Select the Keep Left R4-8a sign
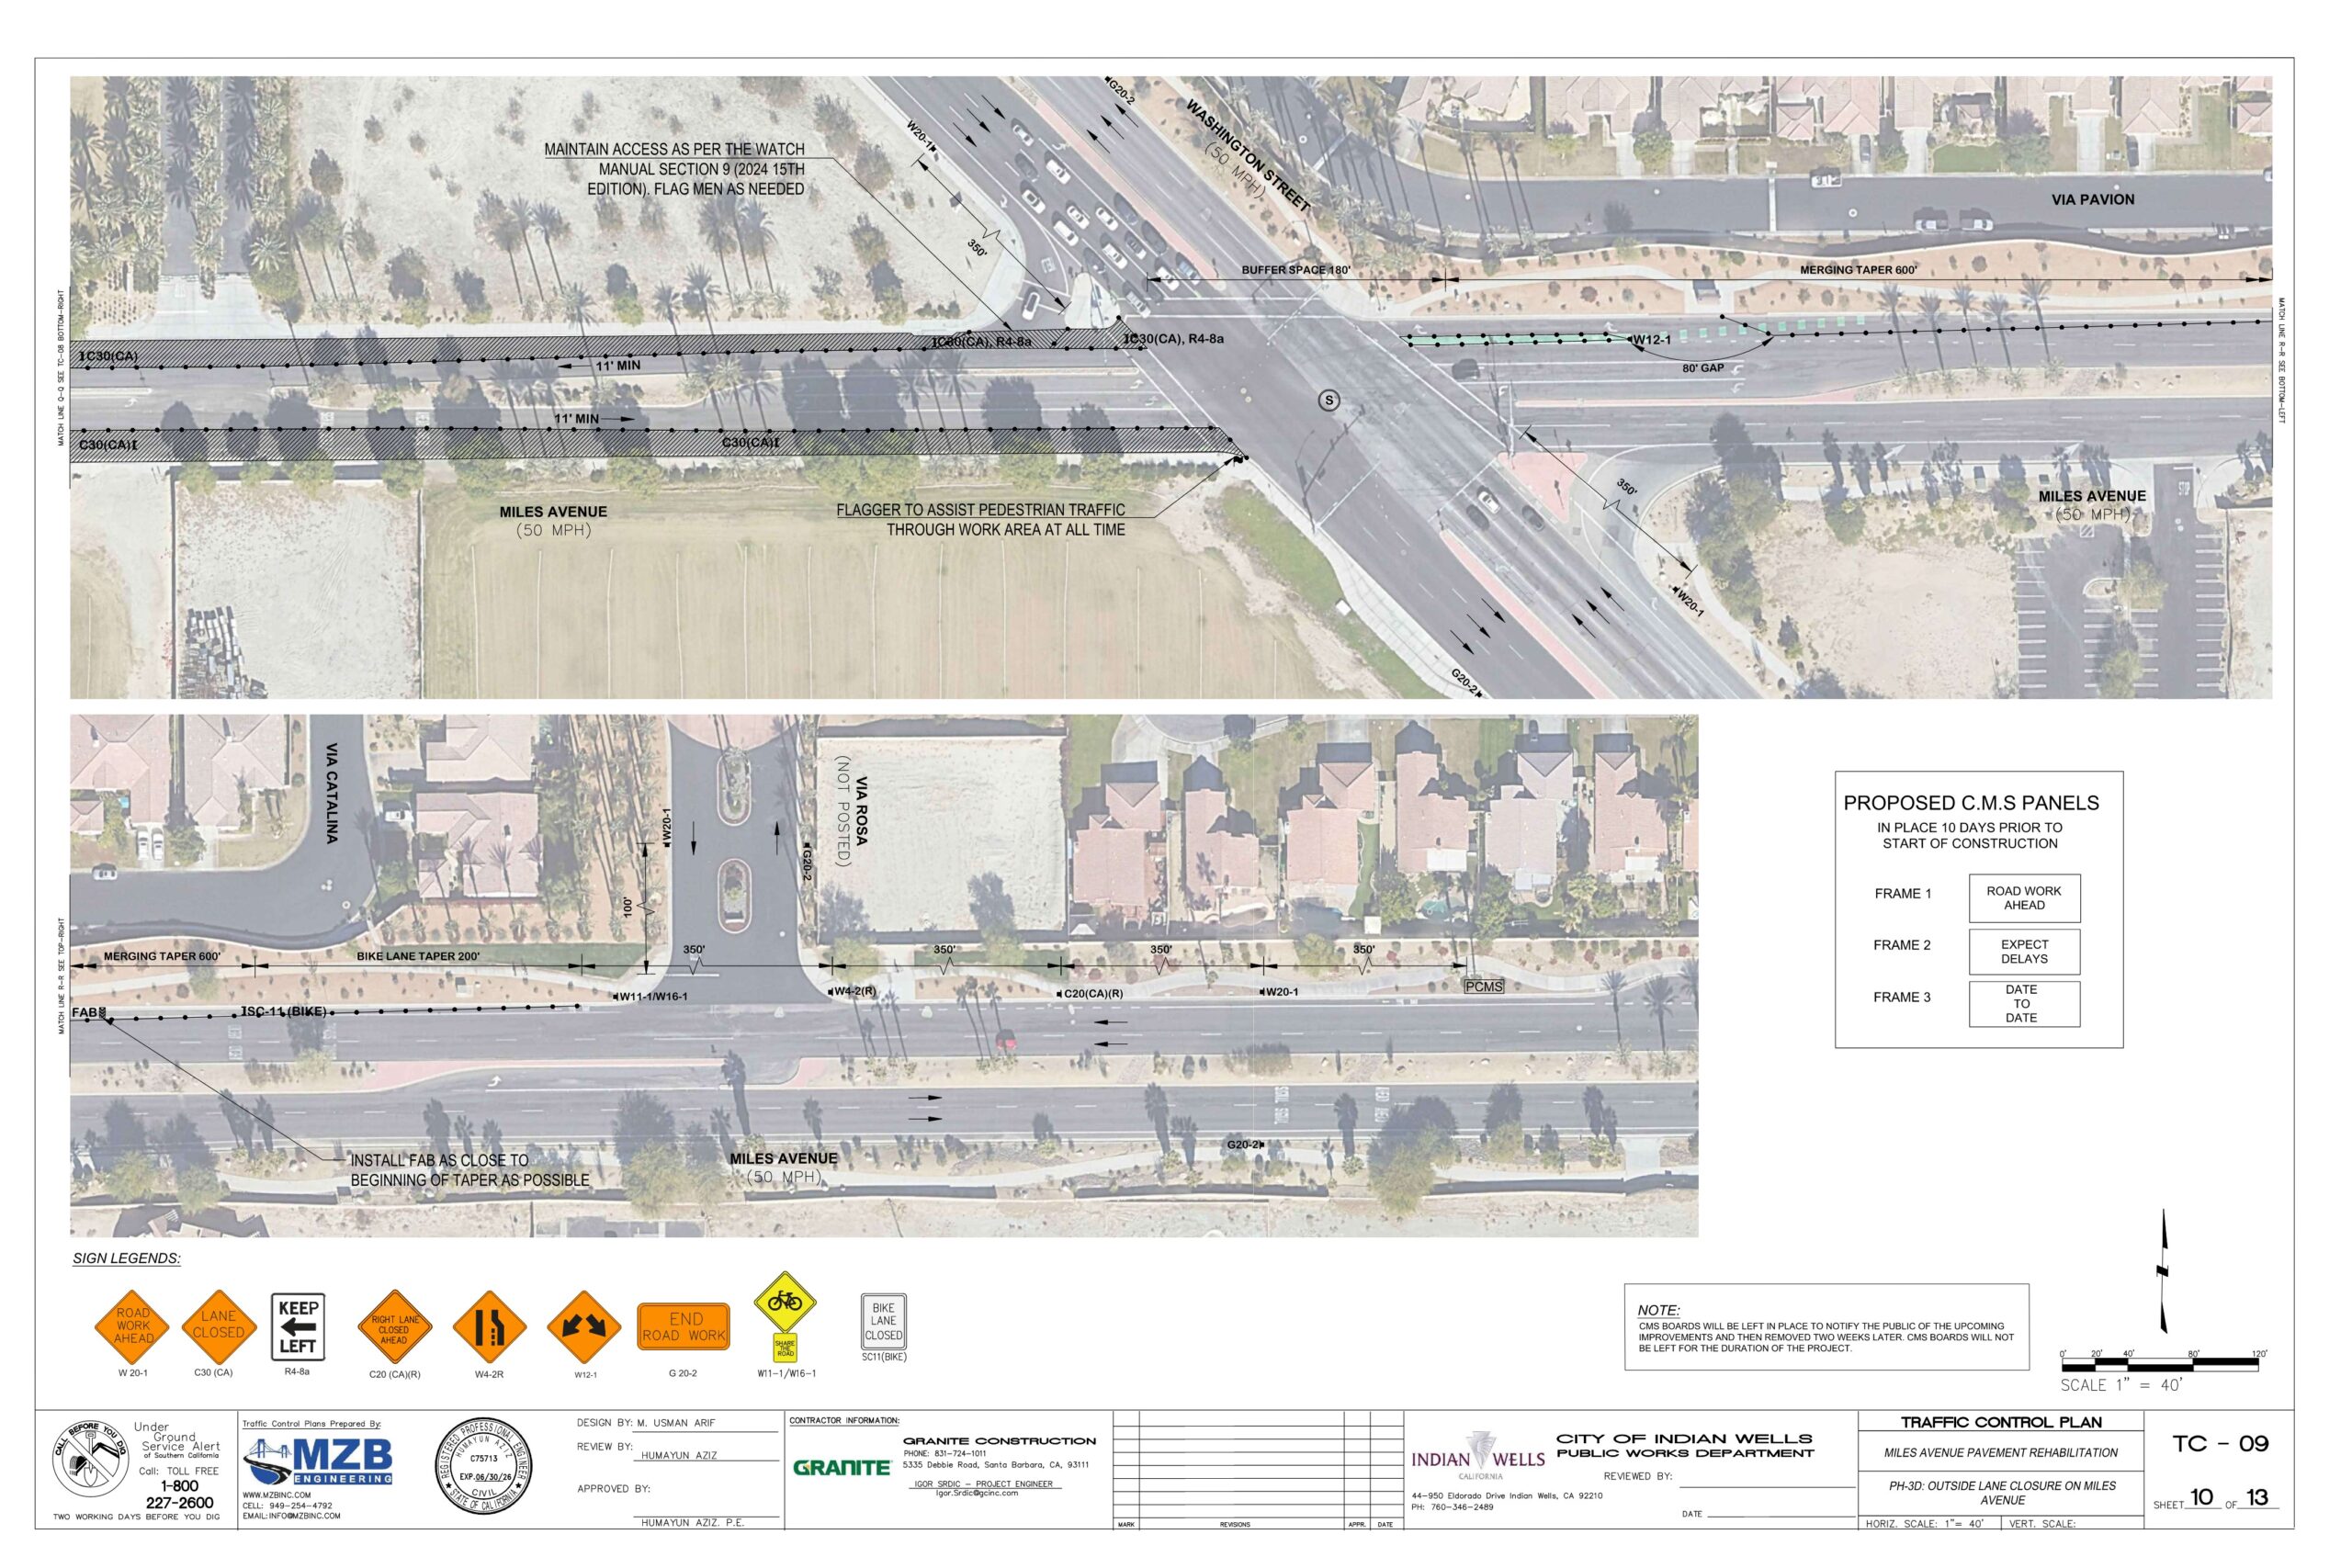Image resolution: width=2352 pixels, height=1568 pixels. (298, 1327)
